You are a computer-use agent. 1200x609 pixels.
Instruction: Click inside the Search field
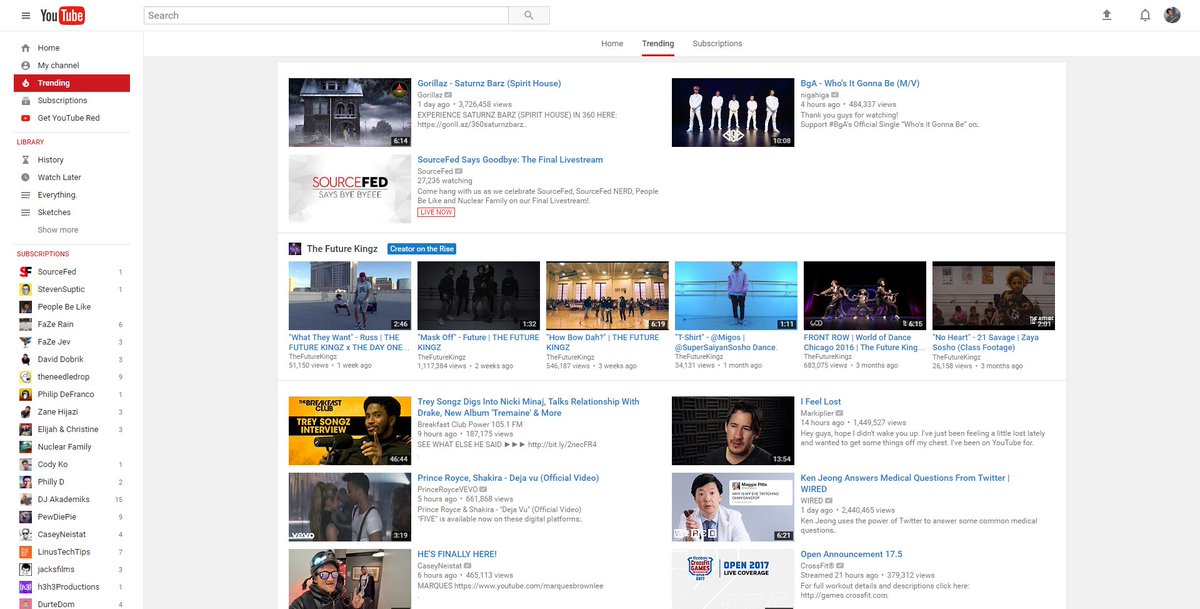point(326,15)
